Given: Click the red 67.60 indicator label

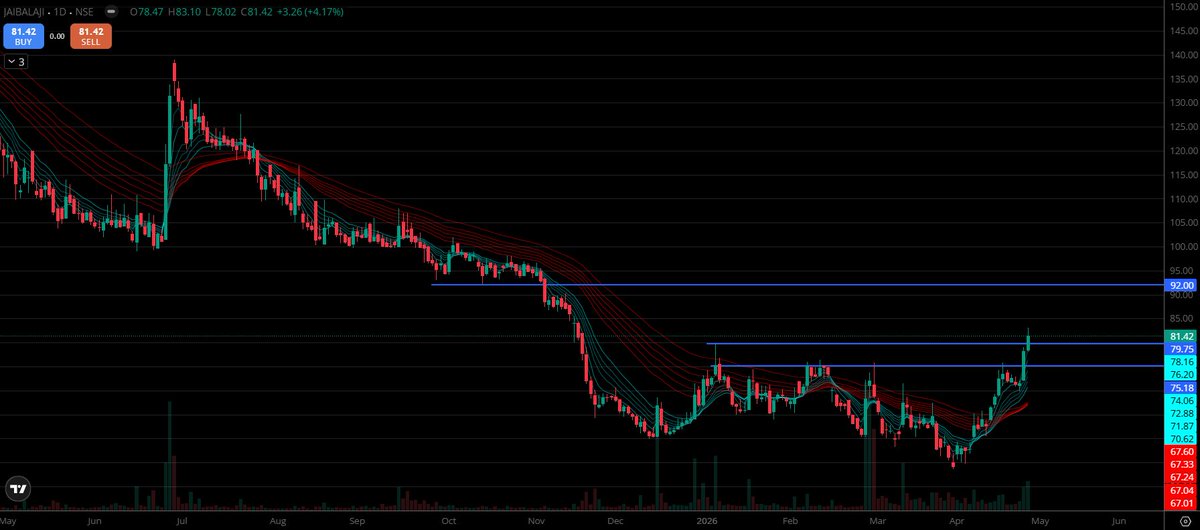Looking at the screenshot, I should tap(1181, 452).
